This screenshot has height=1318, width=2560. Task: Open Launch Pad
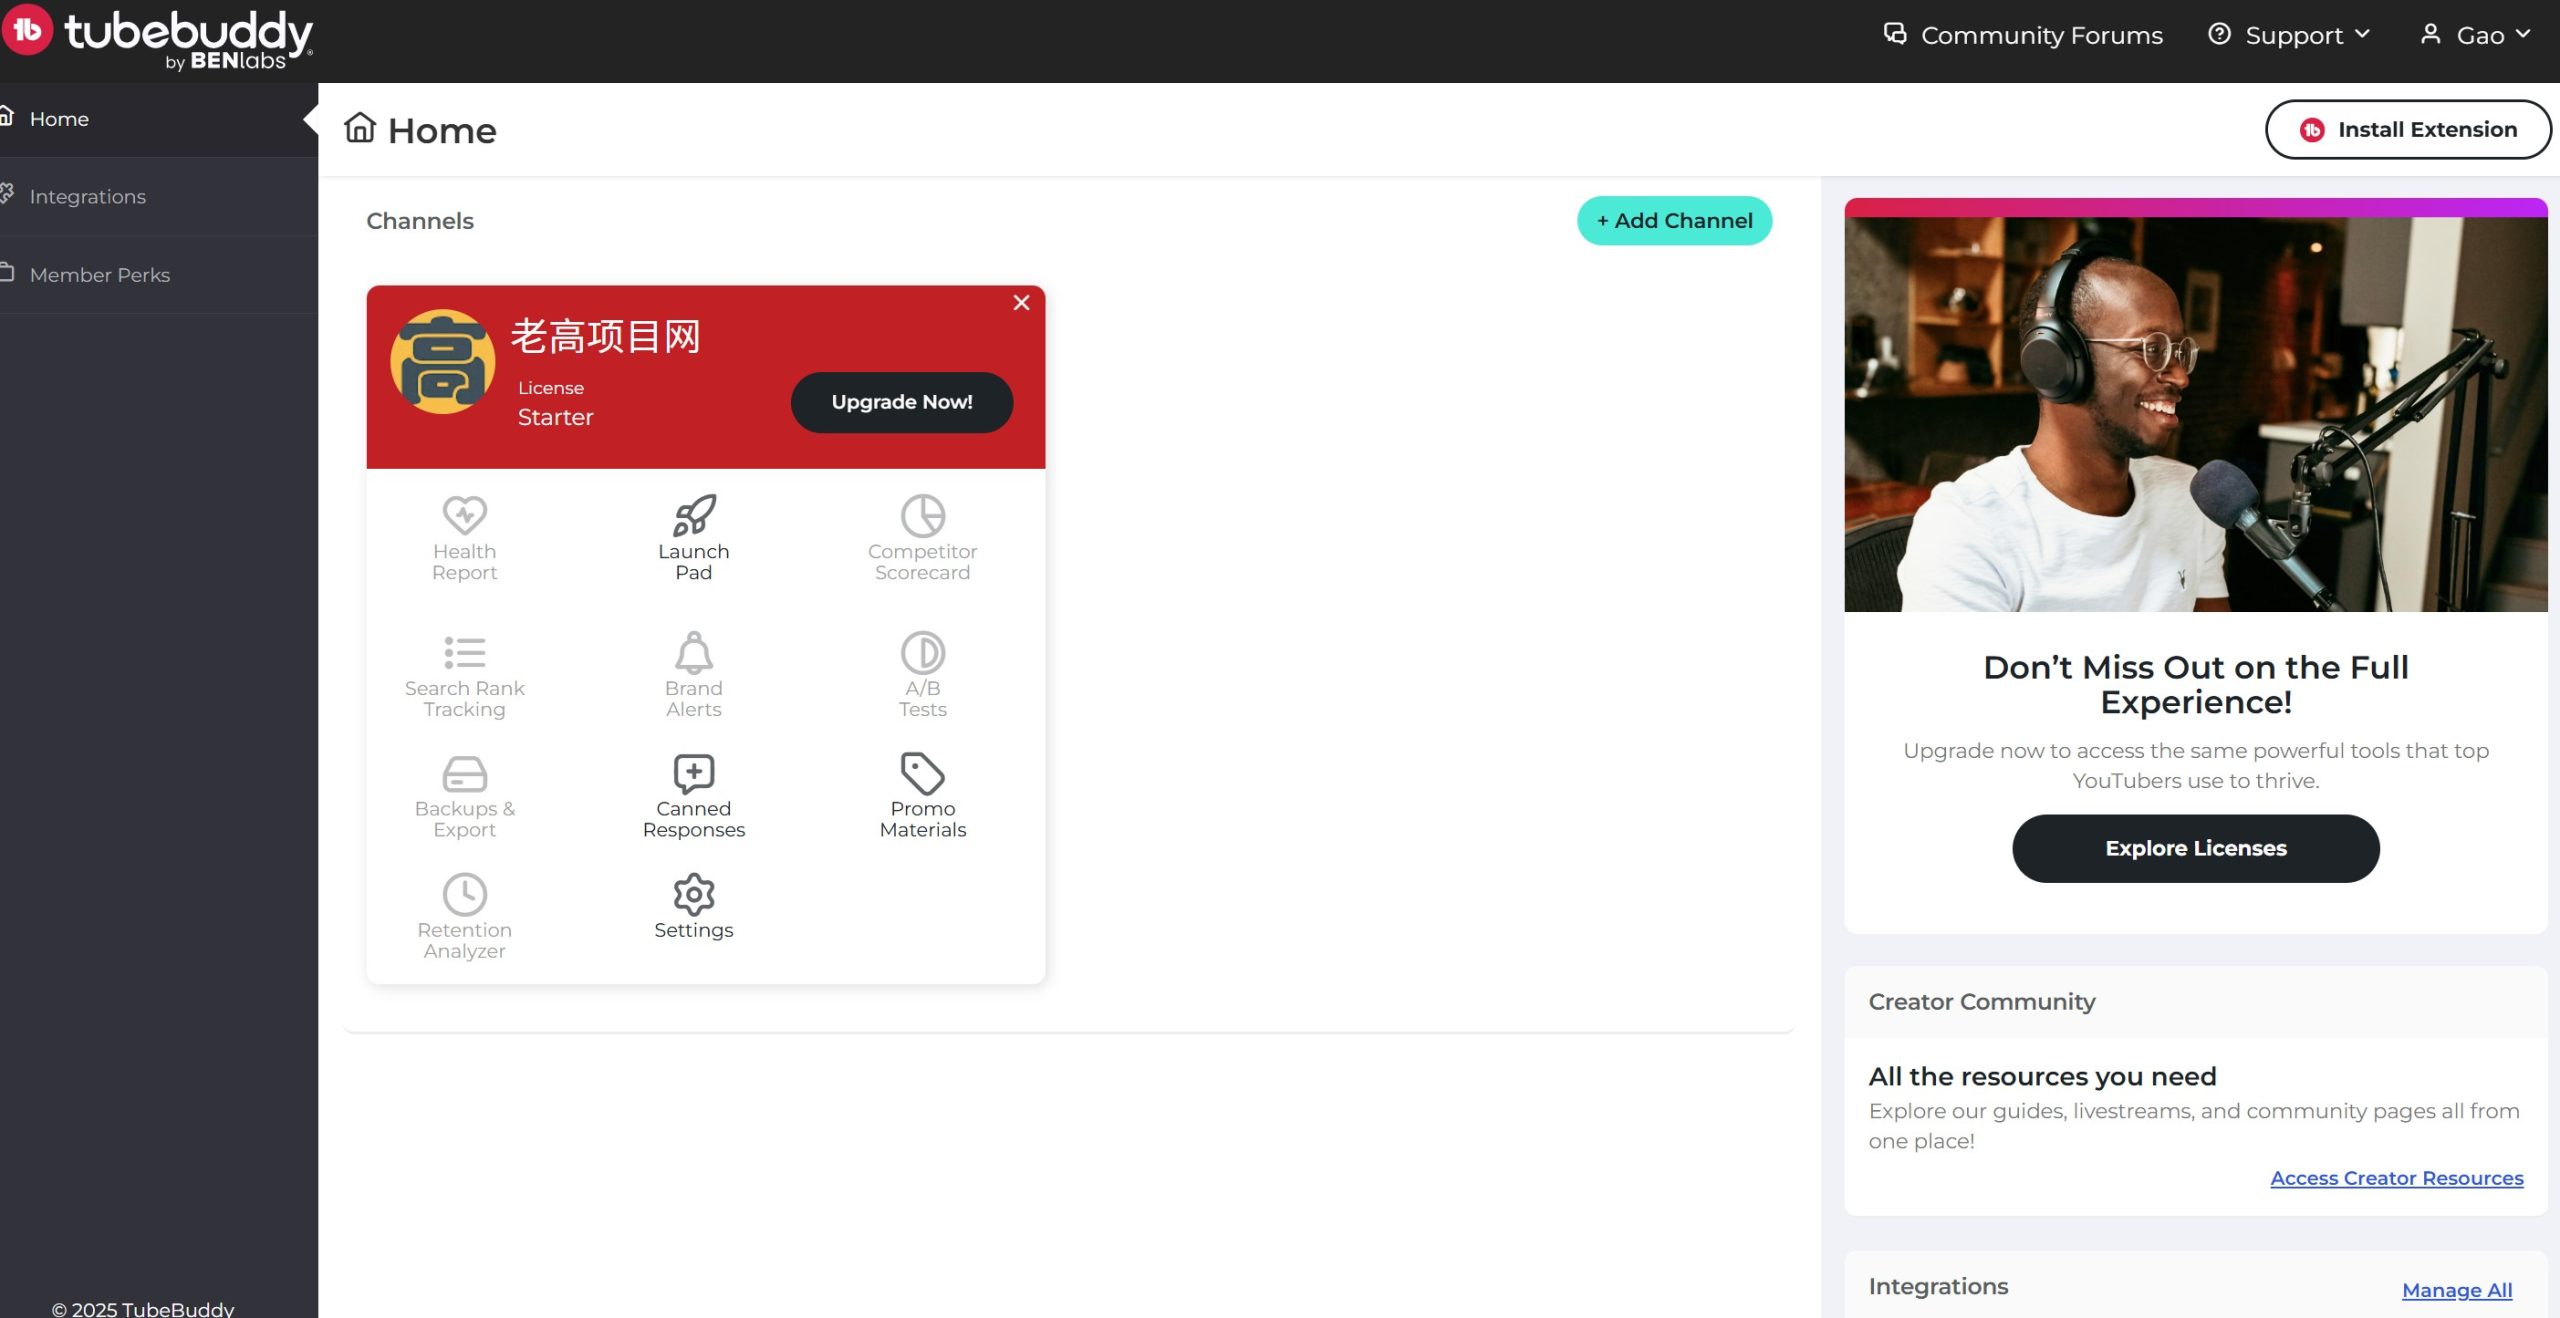click(693, 538)
